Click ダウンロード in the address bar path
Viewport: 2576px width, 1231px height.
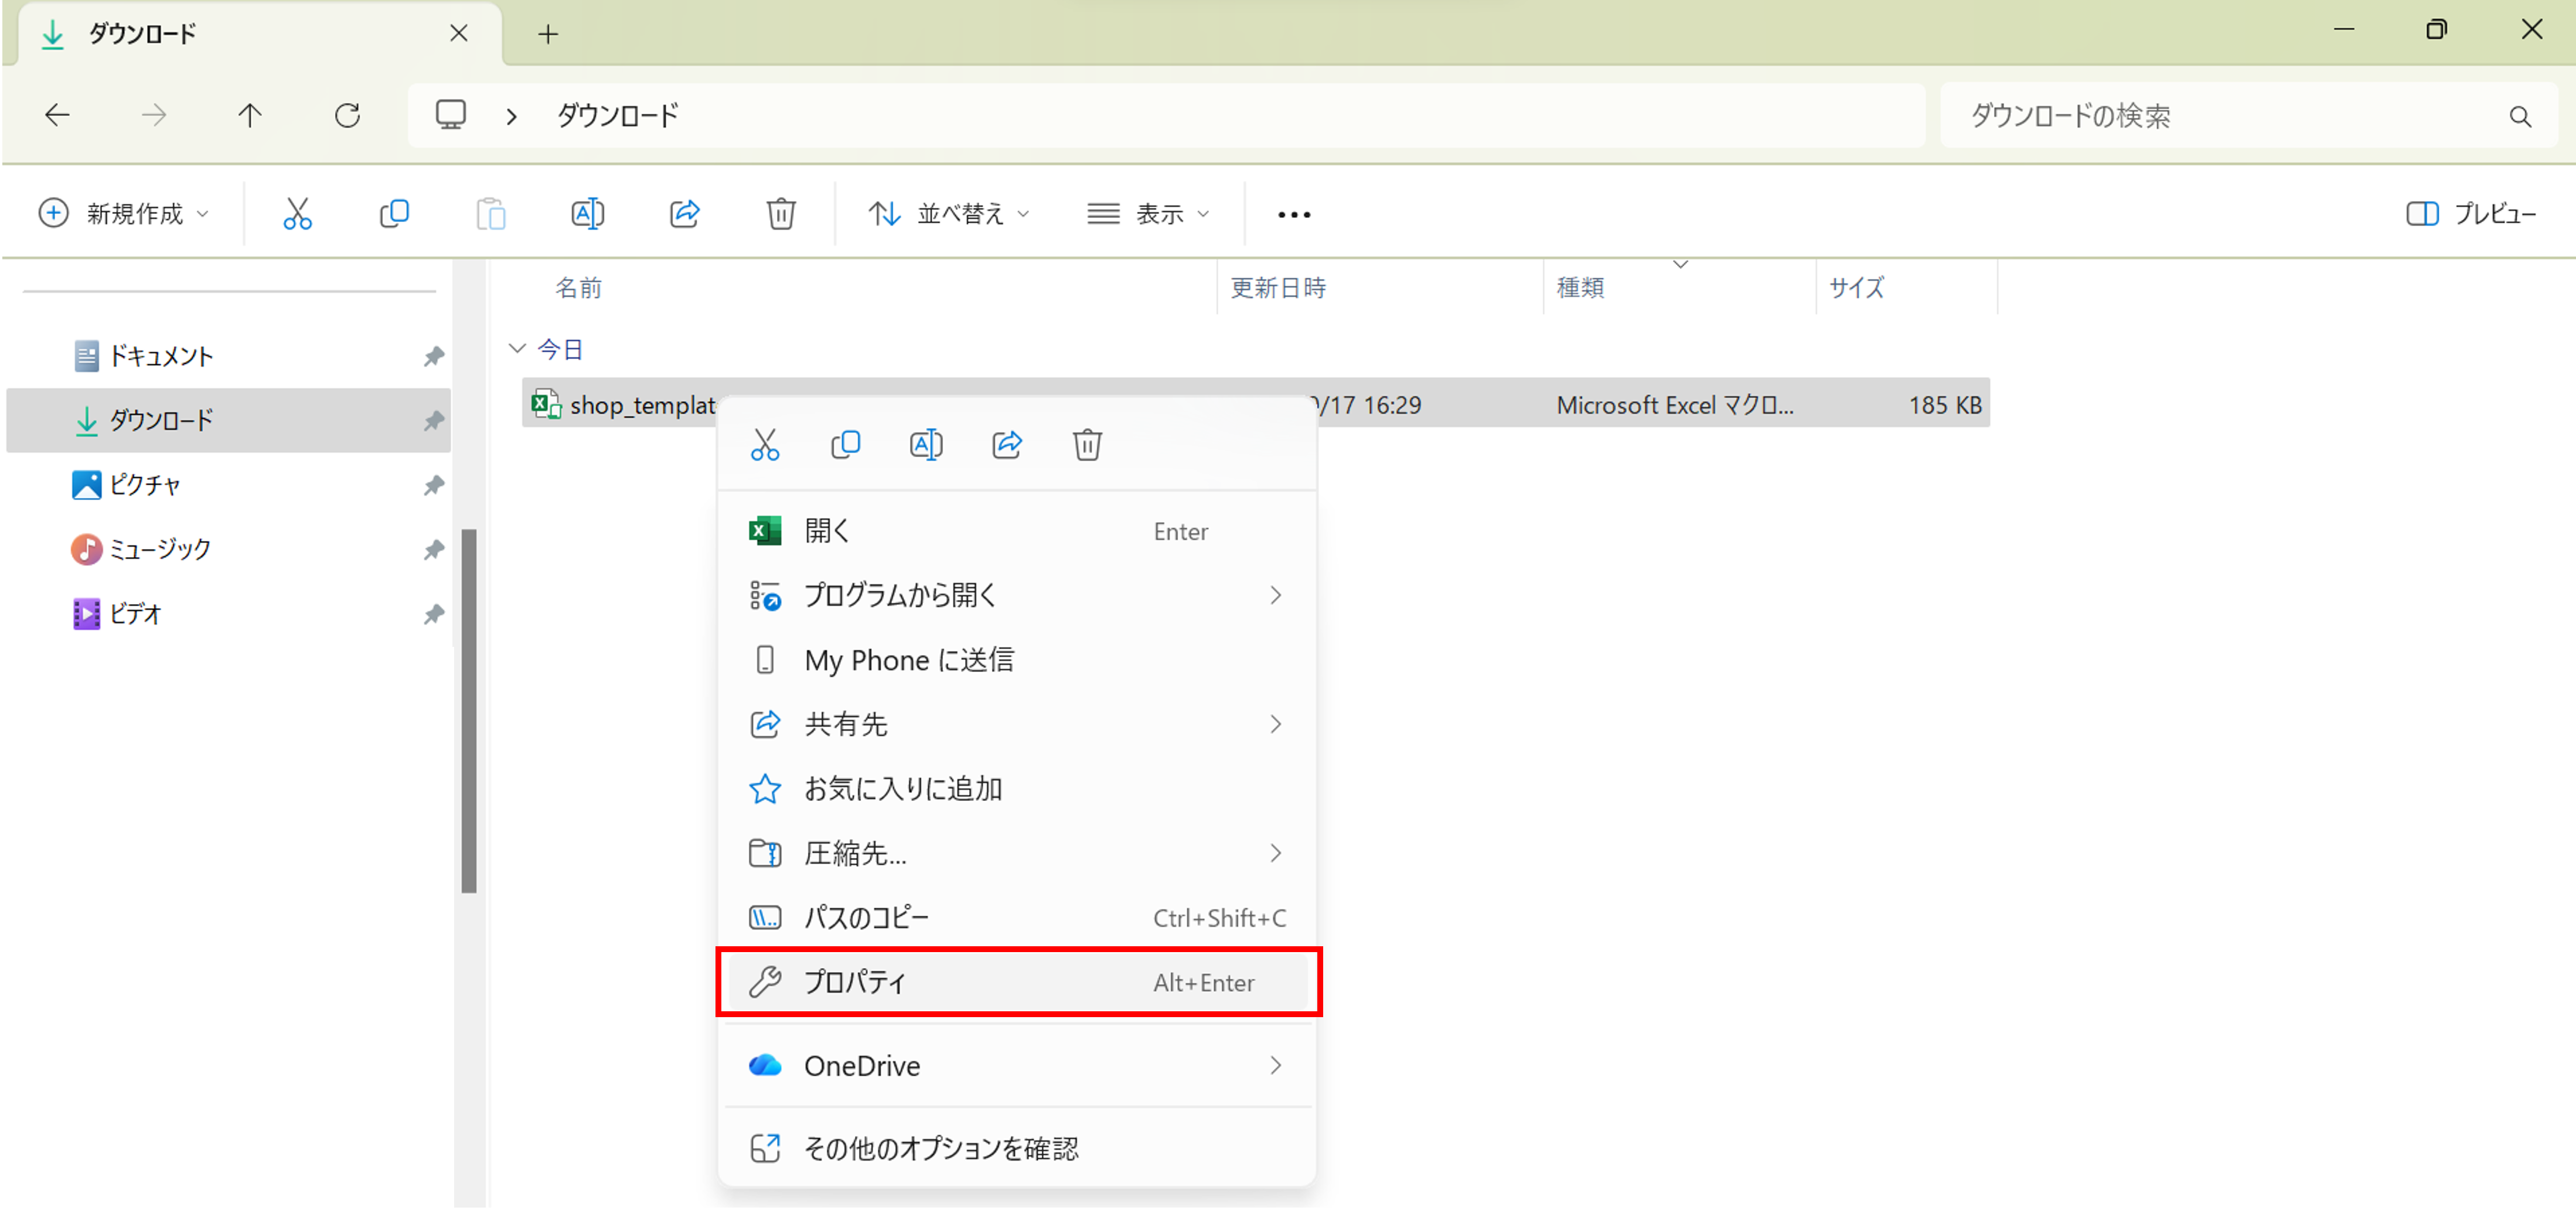[618, 117]
